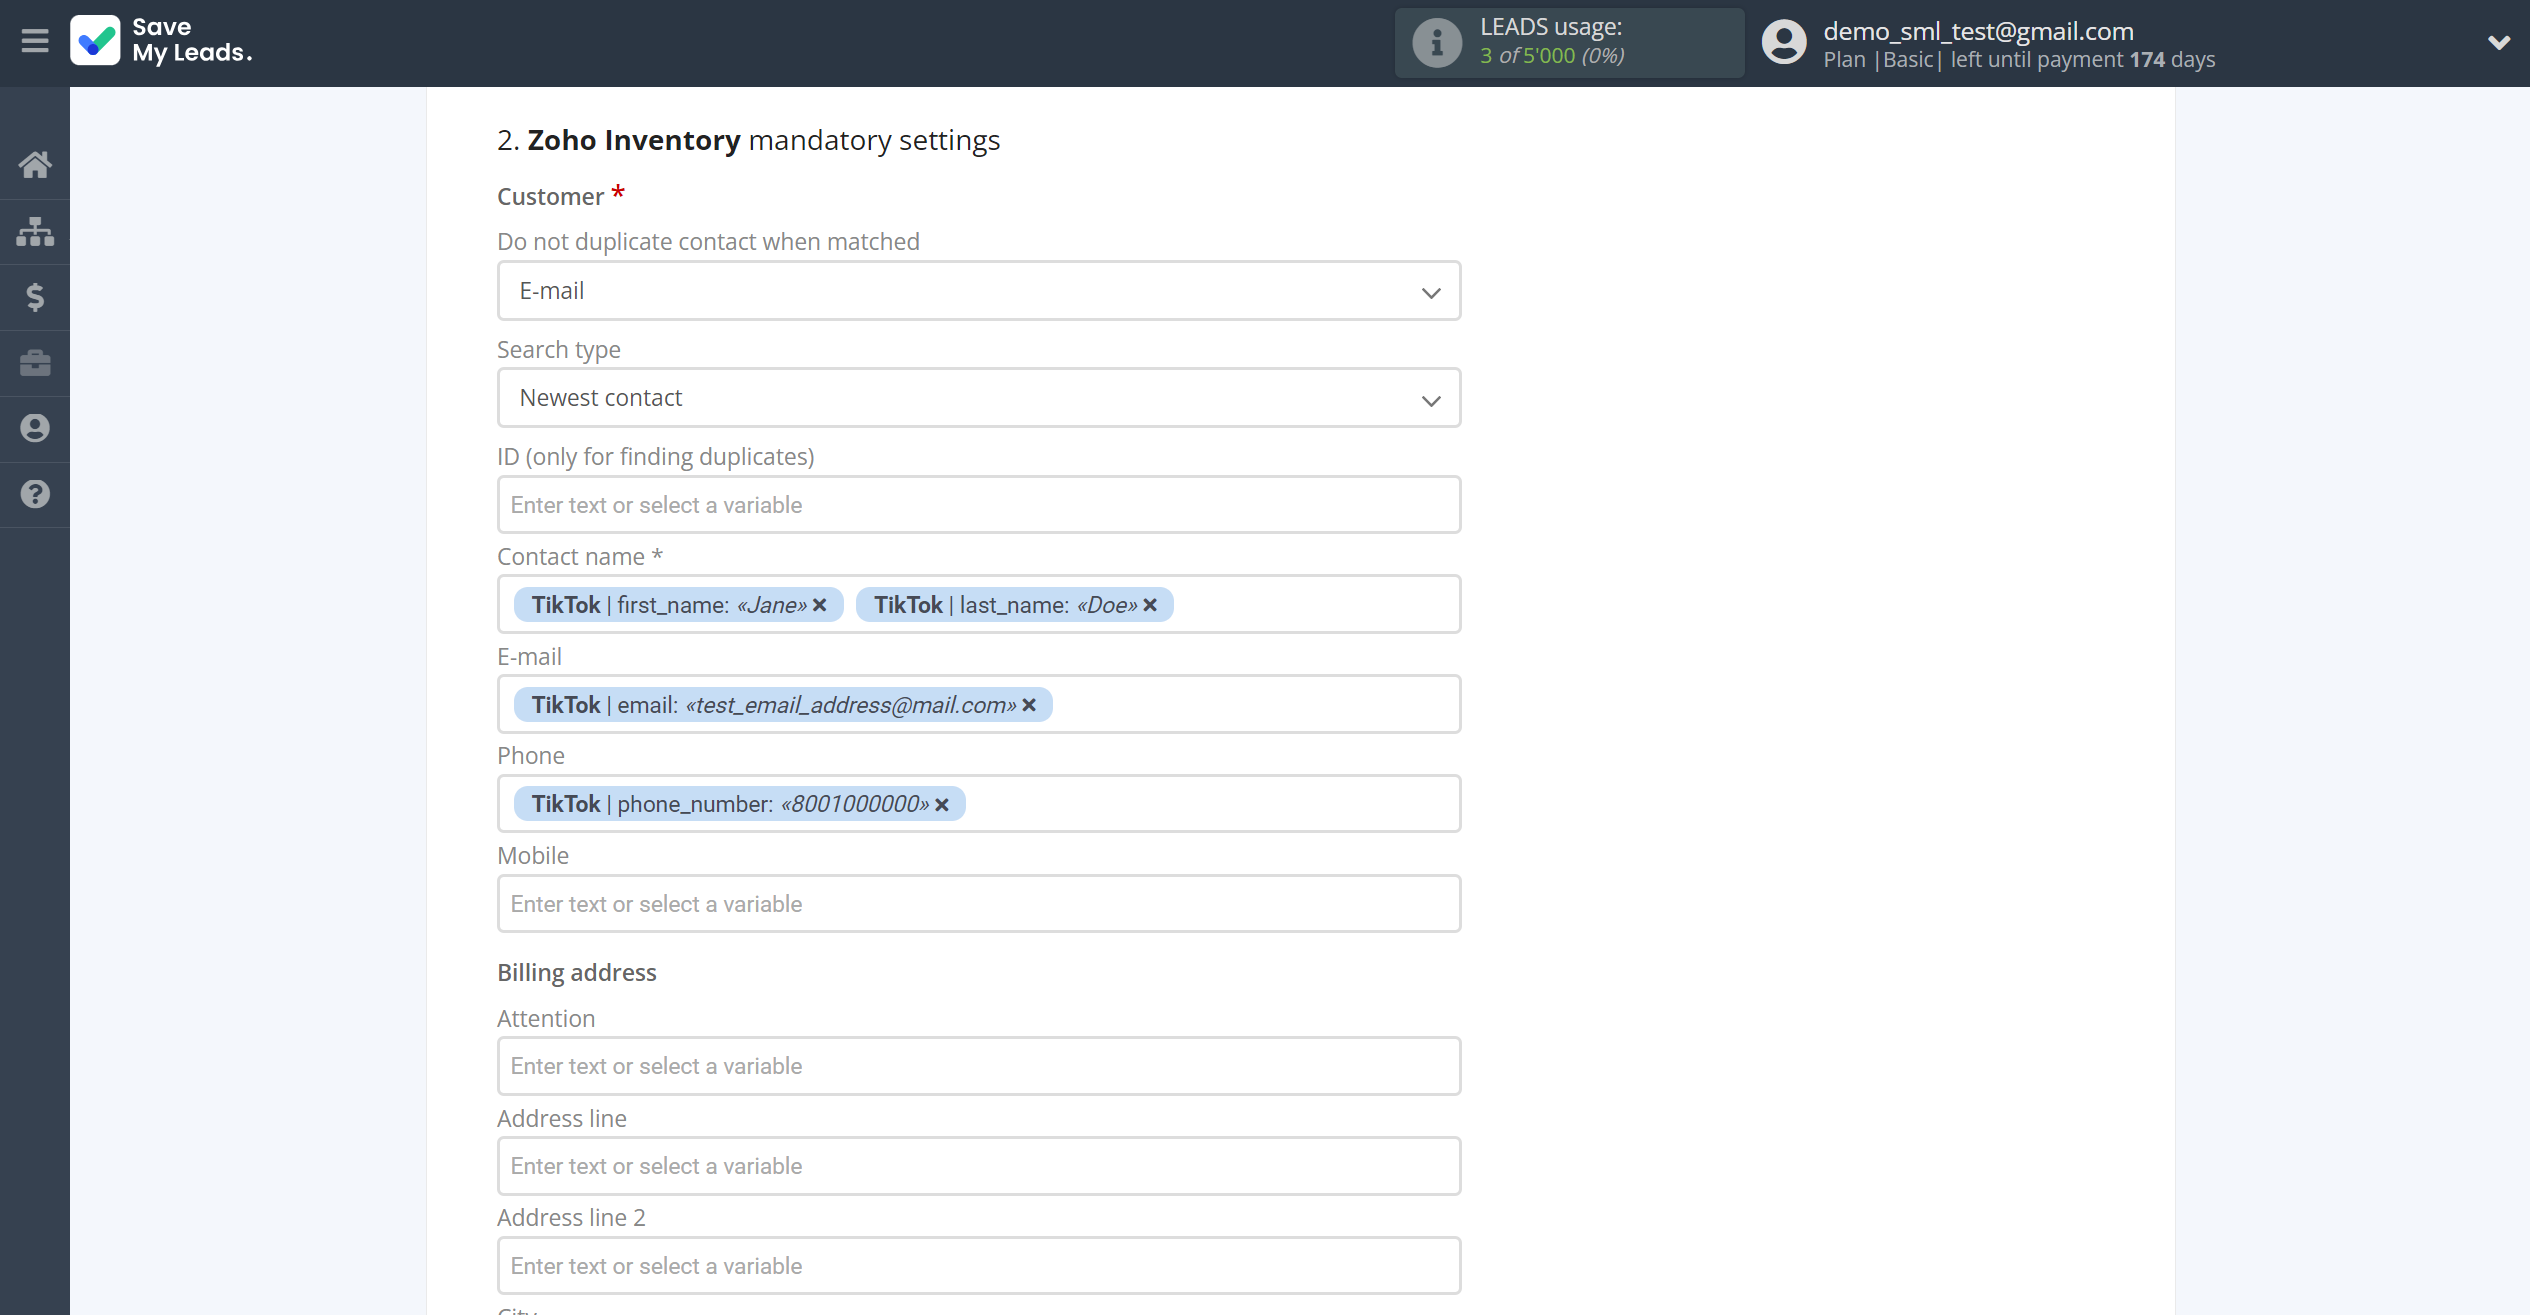Open billing dollar icon in sidebar
Viewport: 2530px width, 1315px height.
(x=35, y=297)
